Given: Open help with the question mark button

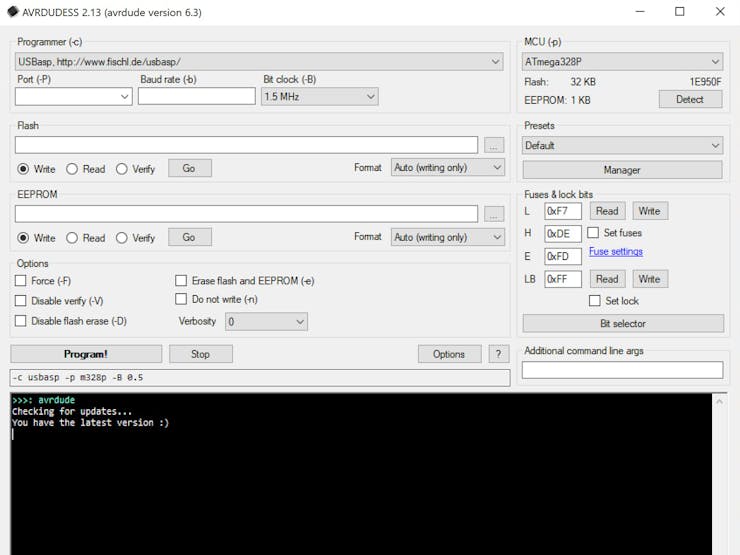Looking at the screenshot, I should [x=498, y=354].
